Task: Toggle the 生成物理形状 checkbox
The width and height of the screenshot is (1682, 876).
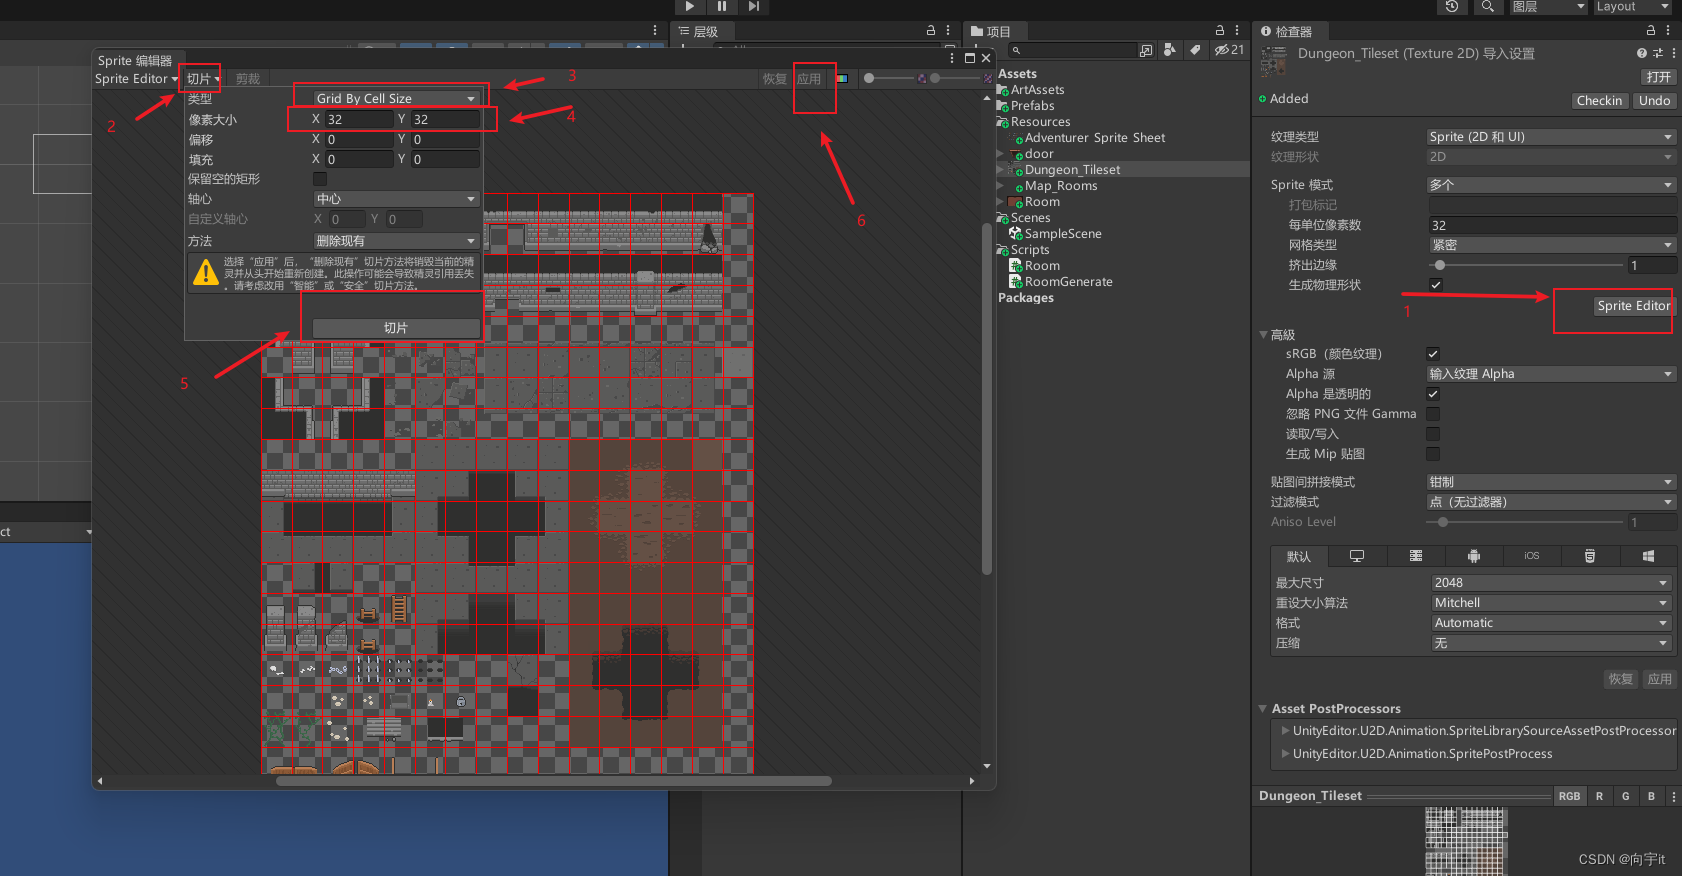Action: [x=1436, y=285]
